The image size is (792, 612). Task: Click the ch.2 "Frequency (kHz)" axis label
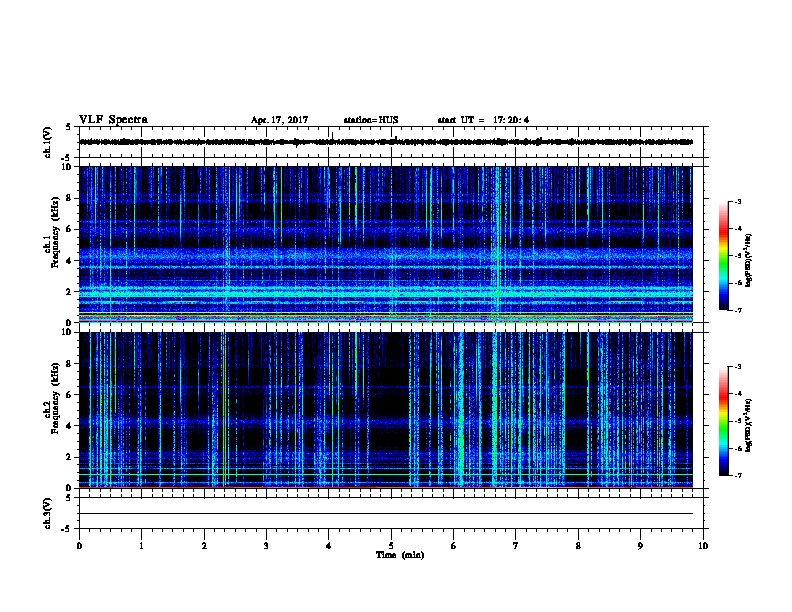(55, 398)
